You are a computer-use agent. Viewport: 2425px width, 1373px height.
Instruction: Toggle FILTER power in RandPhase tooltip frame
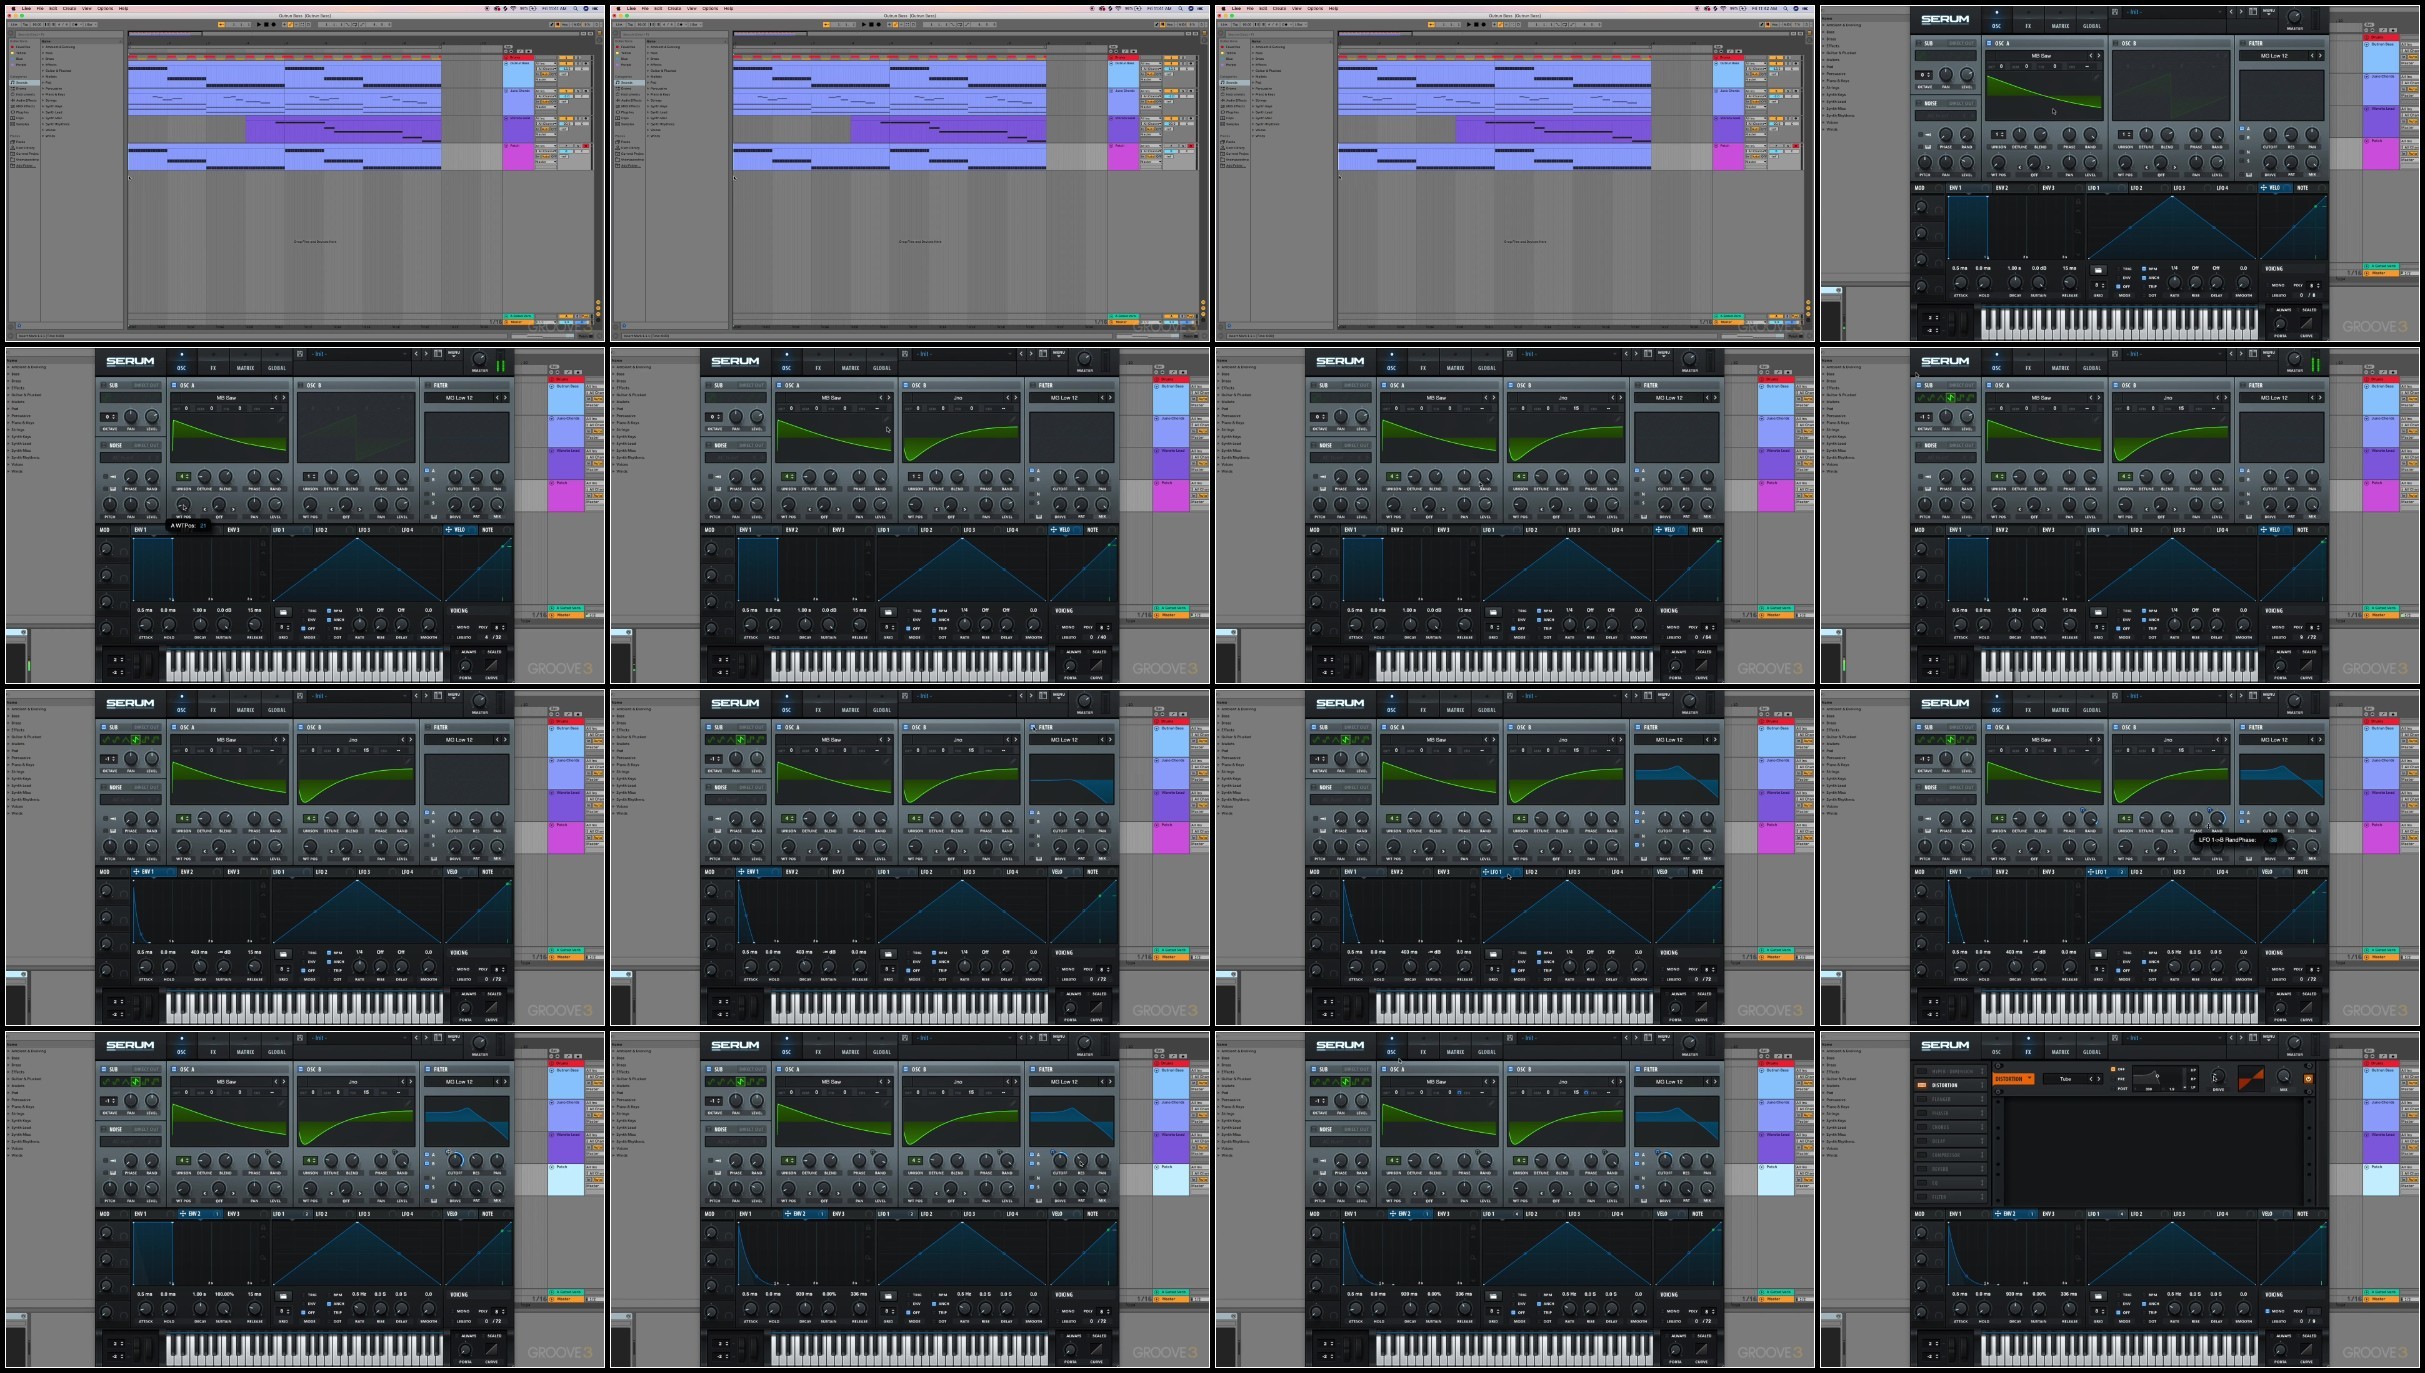(x=2243, y=727)
